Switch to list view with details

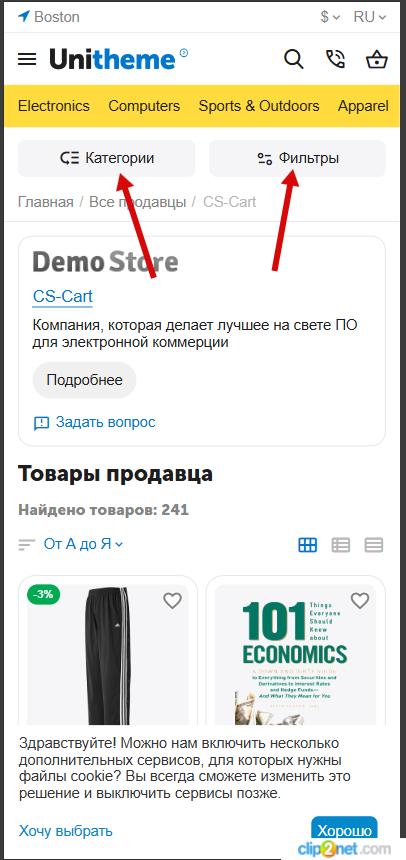[341, 545]
